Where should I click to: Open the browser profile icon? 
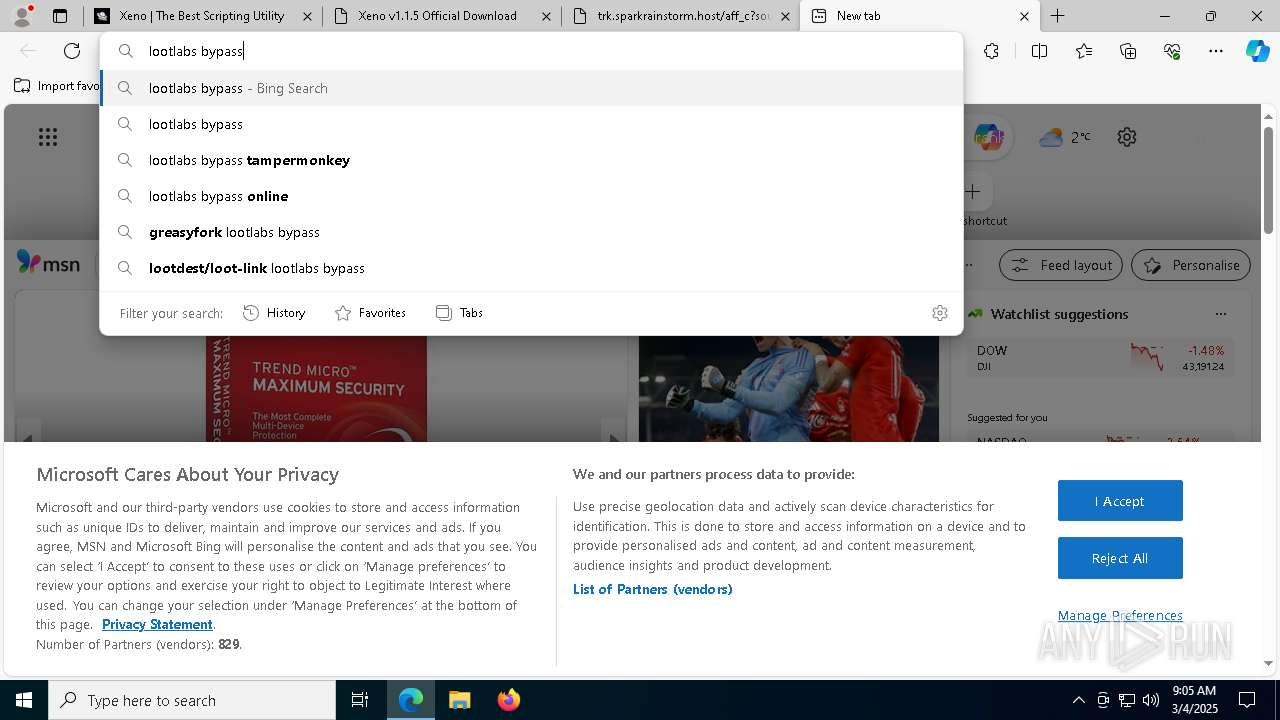pyautogui.click(x=22, y=16)
